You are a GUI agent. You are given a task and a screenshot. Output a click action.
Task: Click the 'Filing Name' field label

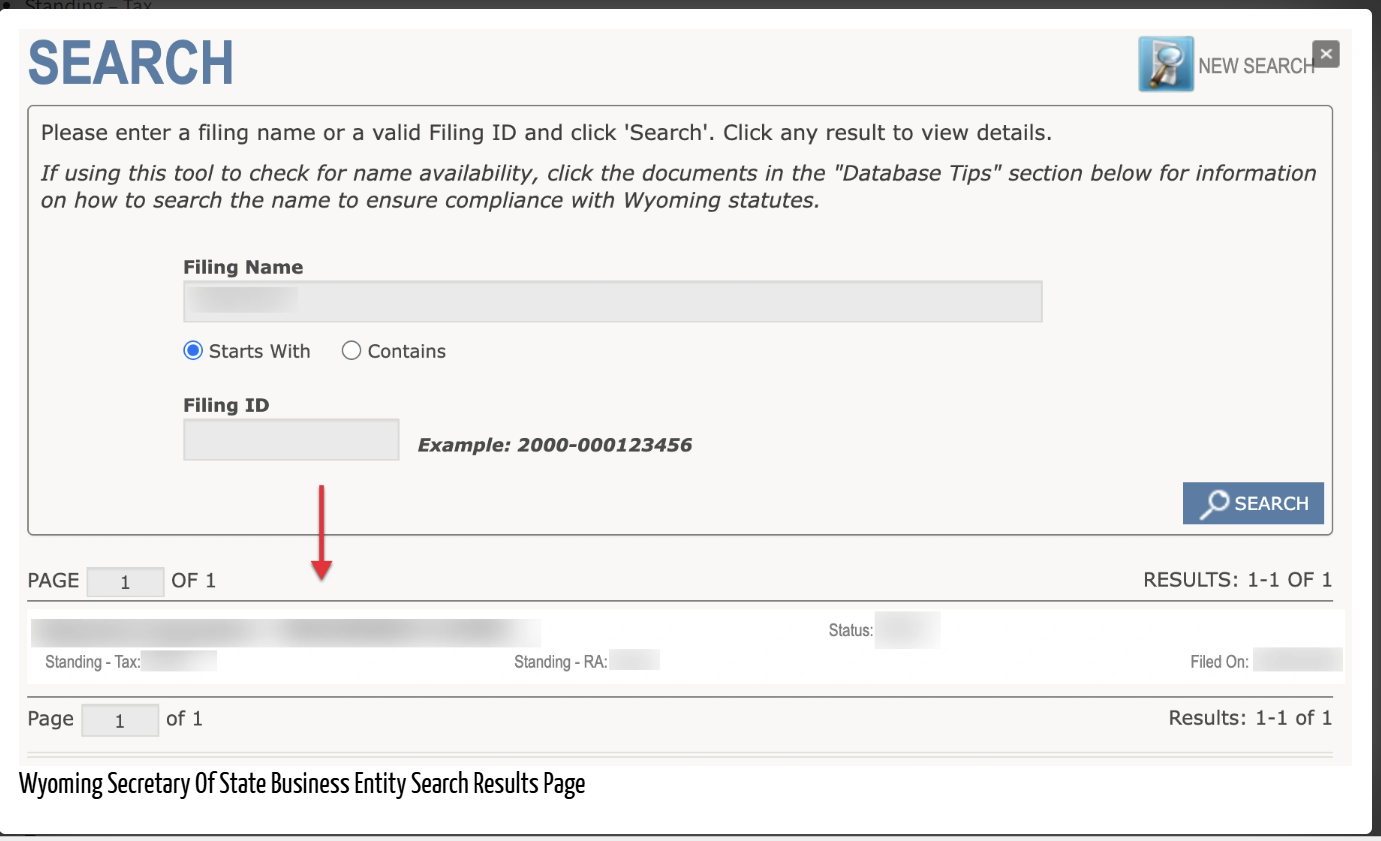(243, 267)
